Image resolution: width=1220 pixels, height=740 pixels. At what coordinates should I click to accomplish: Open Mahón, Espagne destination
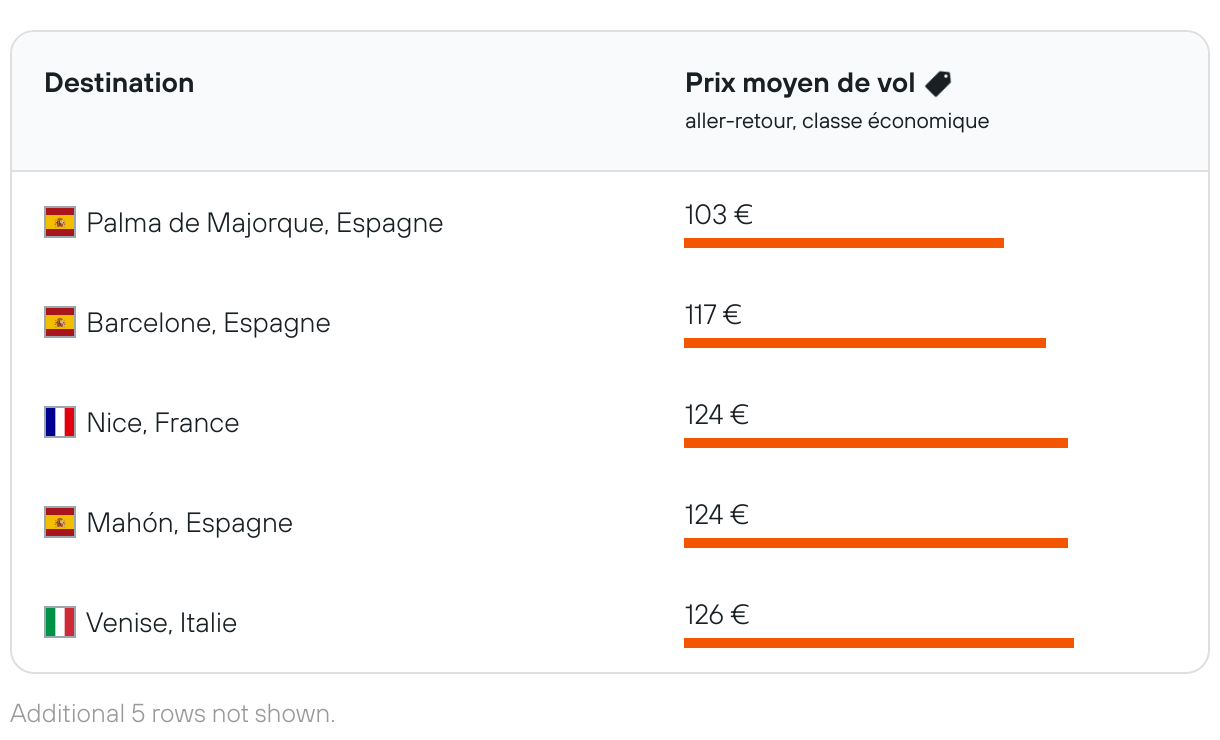pos(189,523)
